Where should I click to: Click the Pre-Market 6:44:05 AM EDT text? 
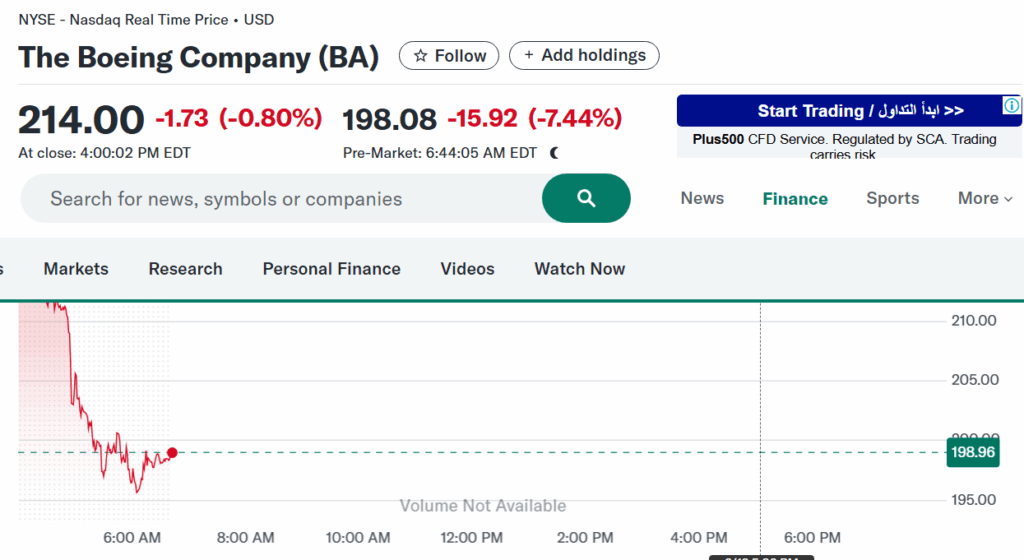point(440,153)
